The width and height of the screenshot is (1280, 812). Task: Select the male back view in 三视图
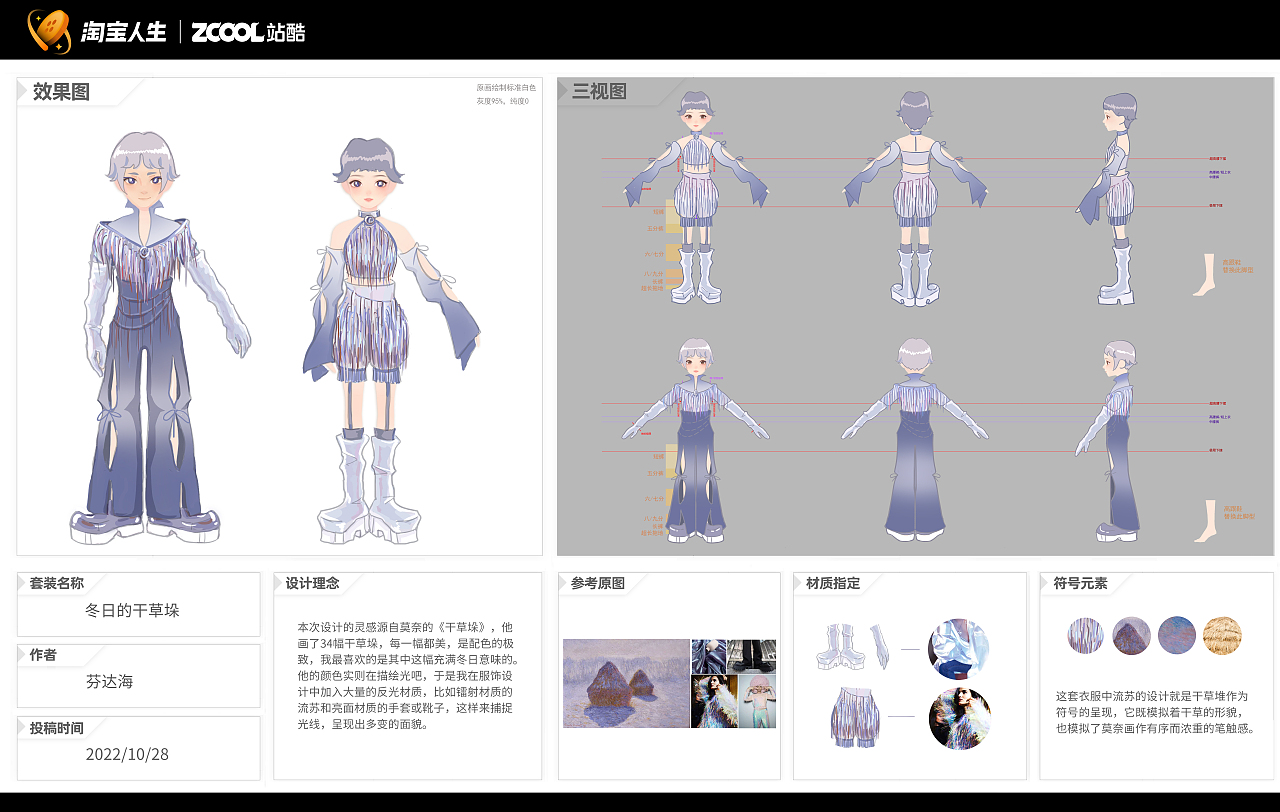coord(914,440)
